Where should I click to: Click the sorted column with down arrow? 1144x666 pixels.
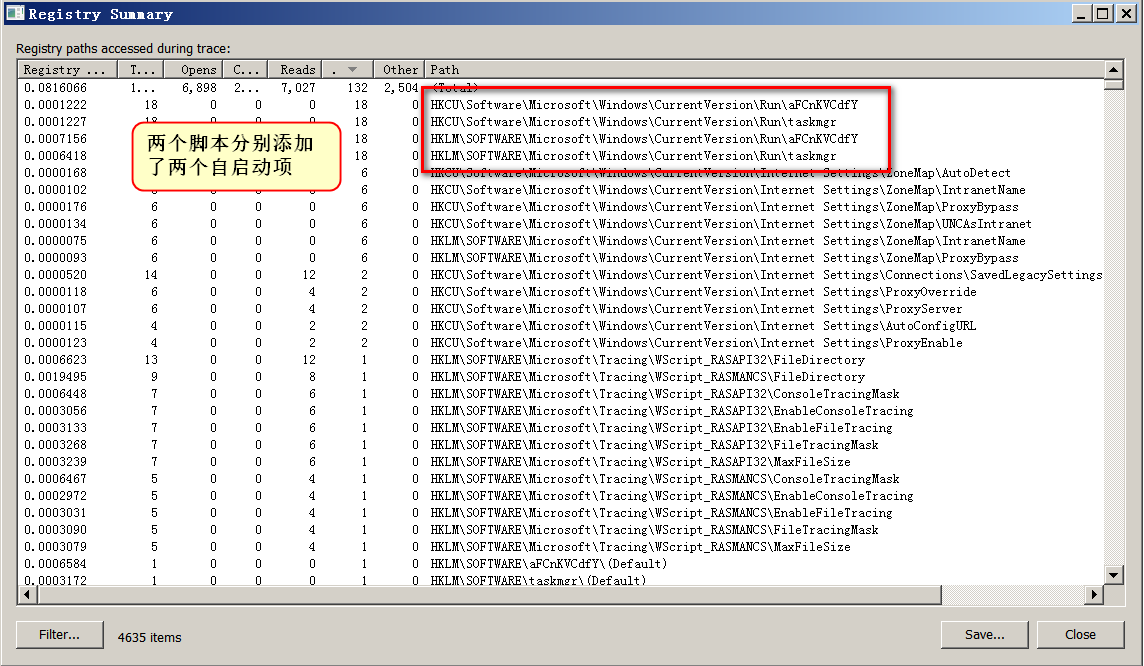tap(347, 69)
